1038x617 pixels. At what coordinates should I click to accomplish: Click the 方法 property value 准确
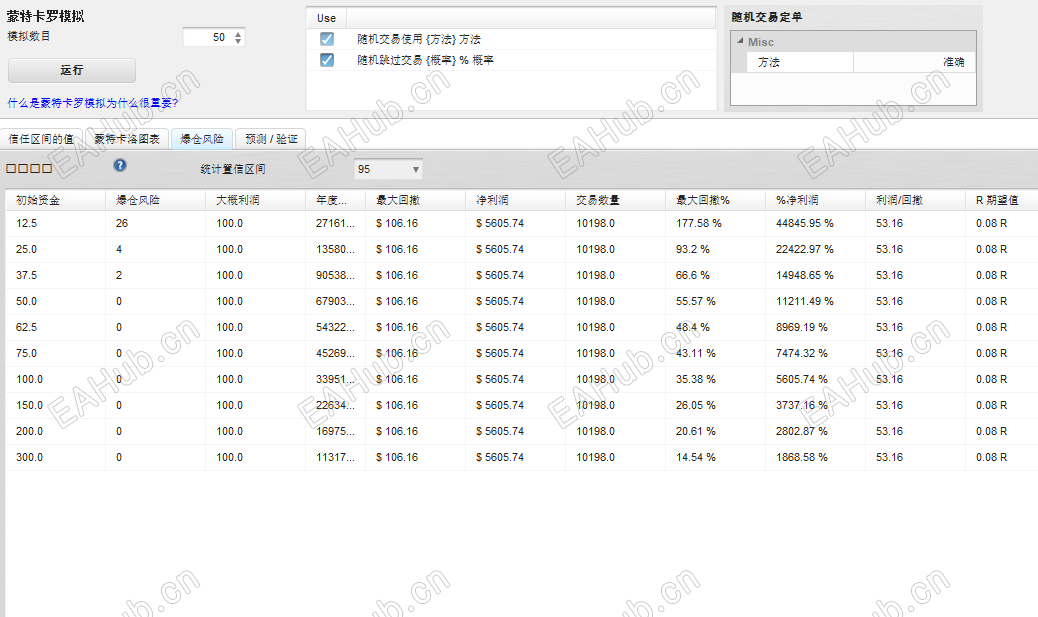tap(915, 62)
